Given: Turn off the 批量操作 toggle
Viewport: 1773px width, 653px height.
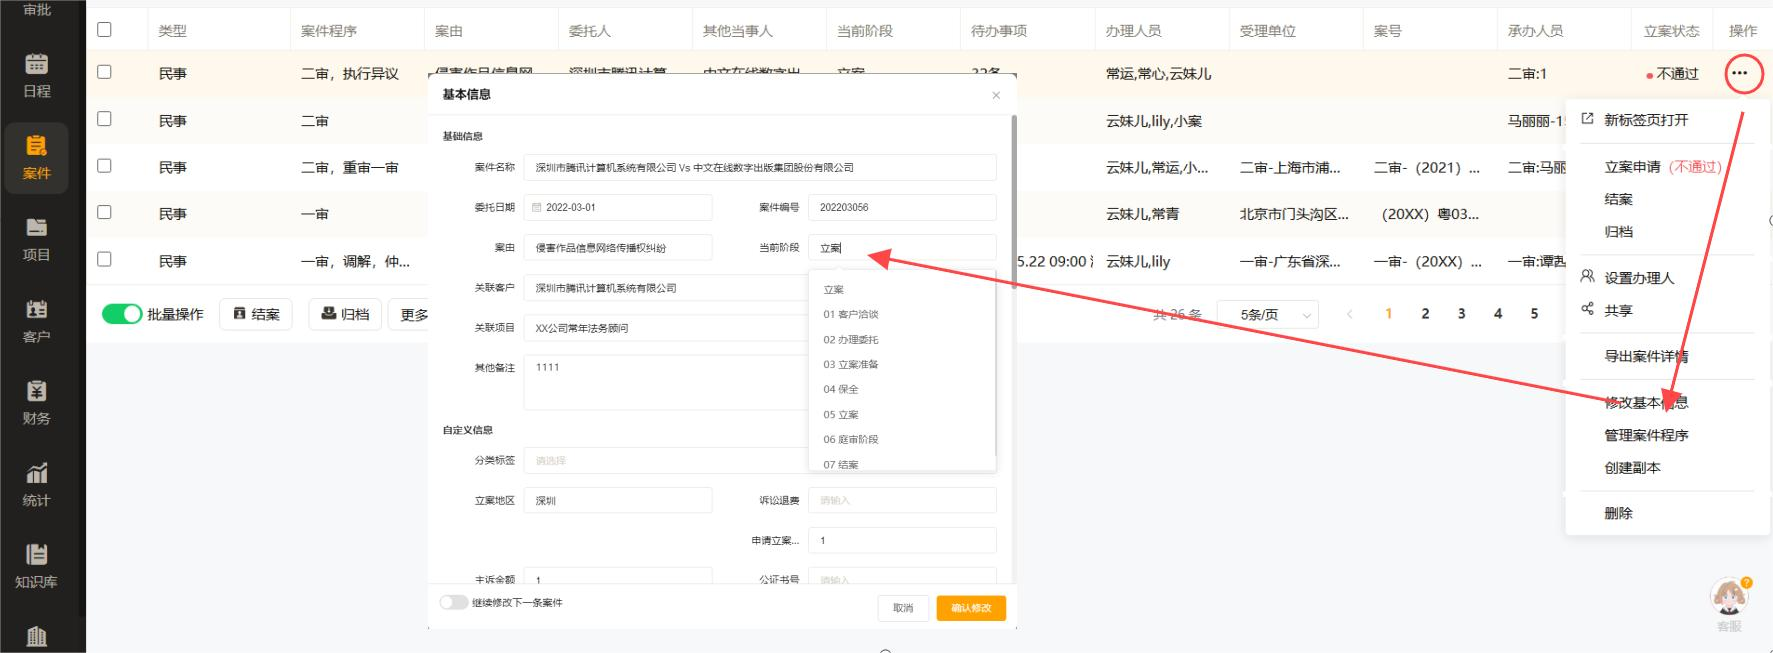Looking at the screenshot, I should (x=122, y=314).
